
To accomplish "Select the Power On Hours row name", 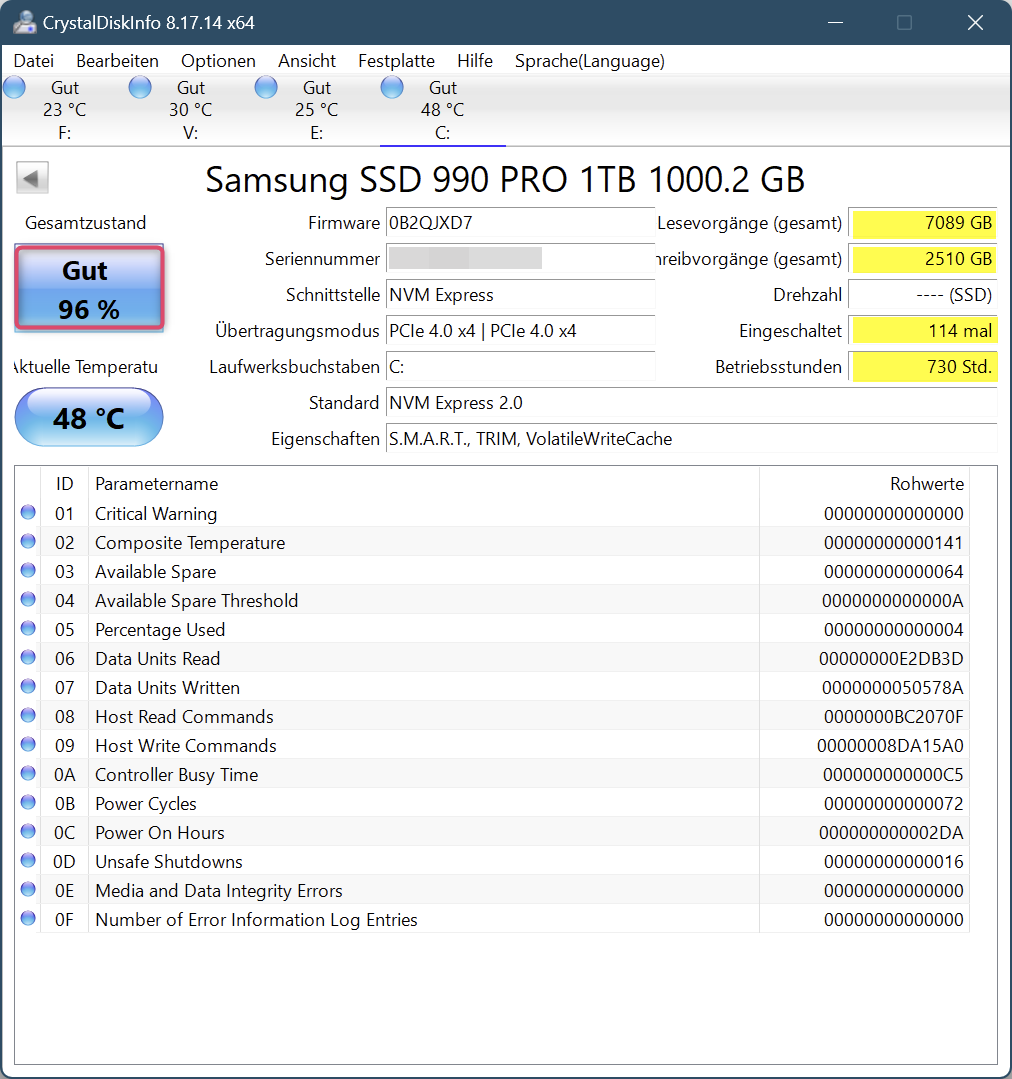I will (x=160, y=833).
